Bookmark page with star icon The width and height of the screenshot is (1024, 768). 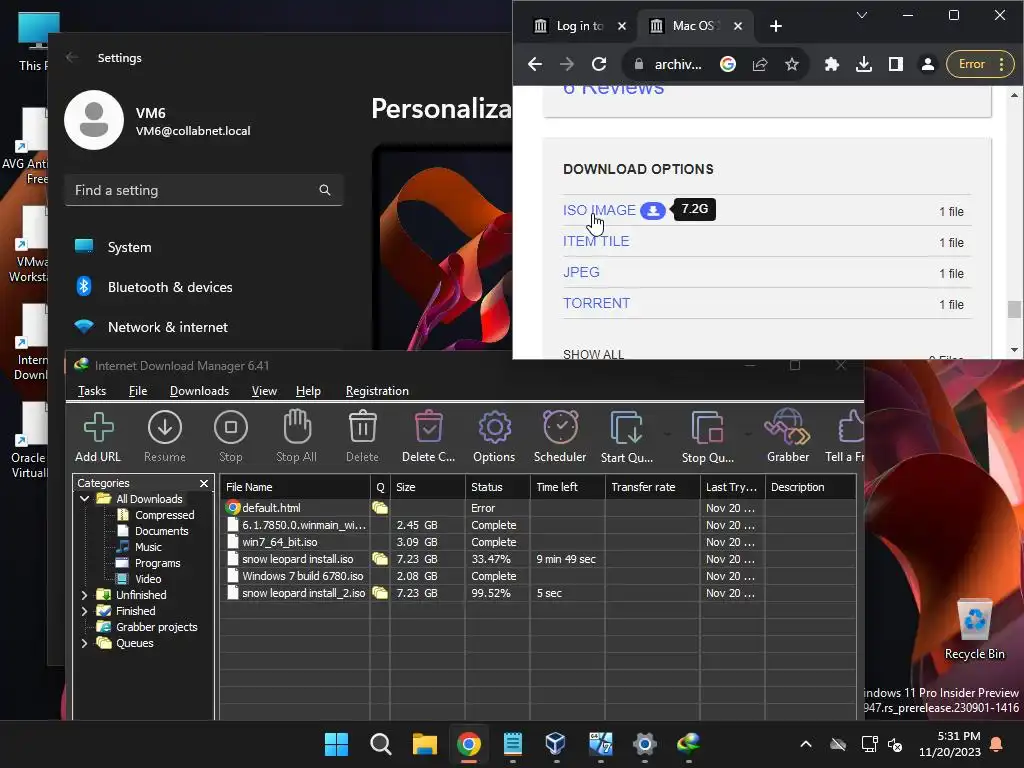792,64
